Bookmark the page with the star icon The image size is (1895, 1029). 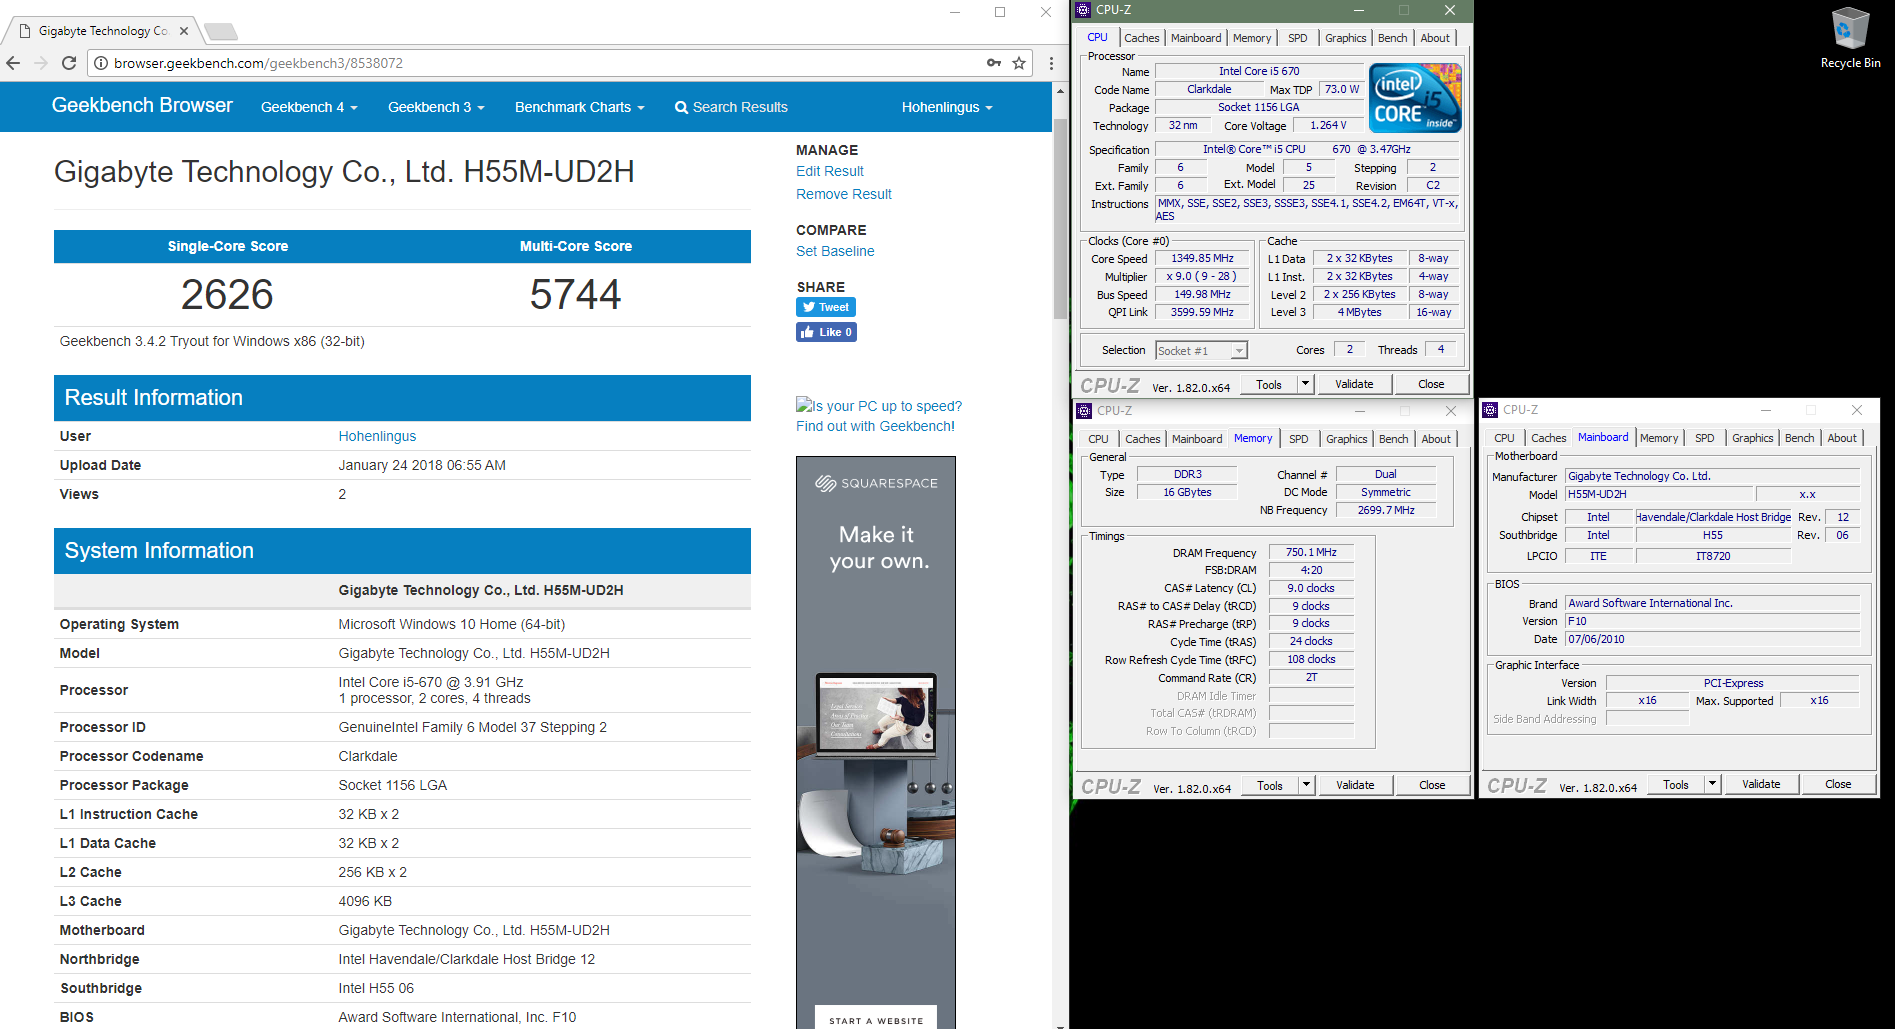(1019, 63)
